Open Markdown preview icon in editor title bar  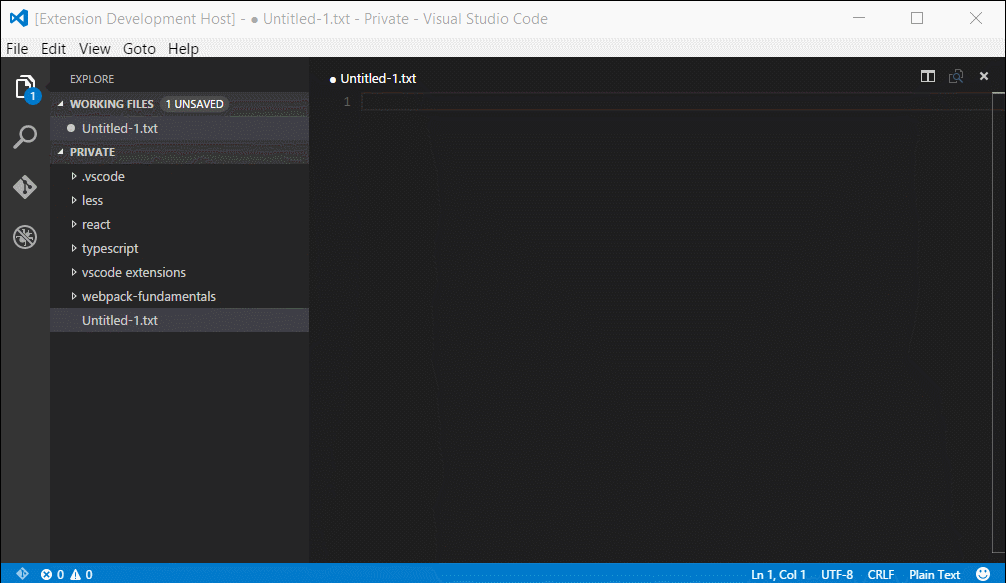click(x=955, y=76)
